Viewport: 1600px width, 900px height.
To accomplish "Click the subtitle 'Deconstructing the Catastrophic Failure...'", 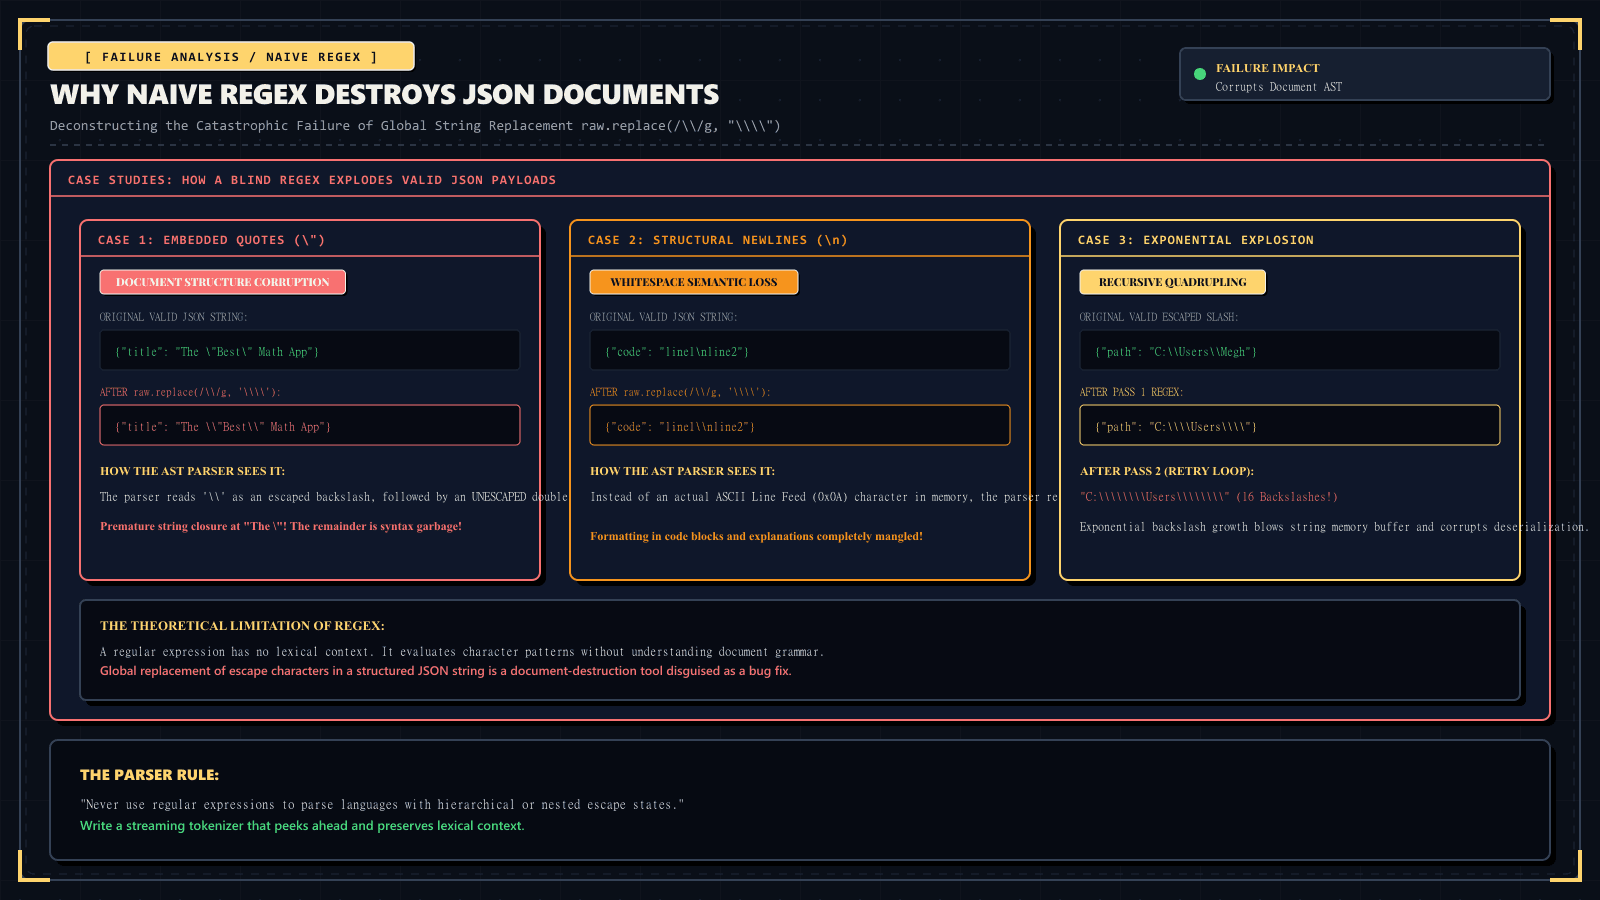I will pyautogui.click(x=415, y=126).
